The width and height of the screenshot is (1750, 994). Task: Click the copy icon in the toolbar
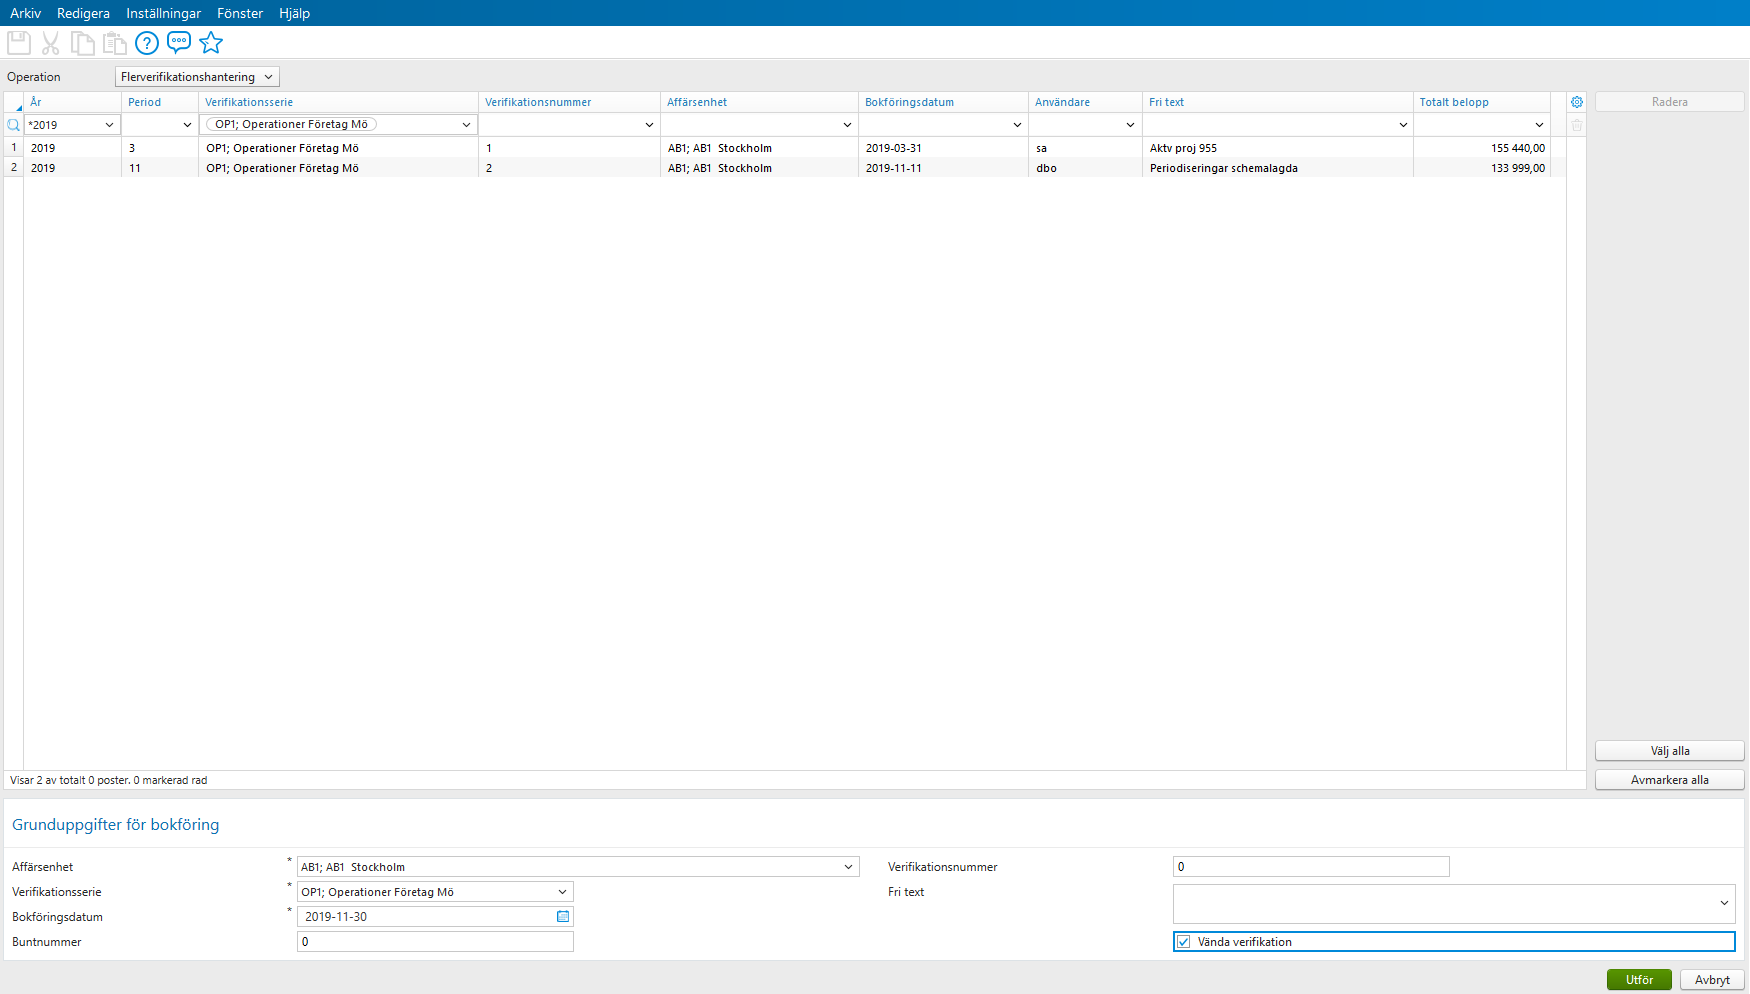(82, 42)
